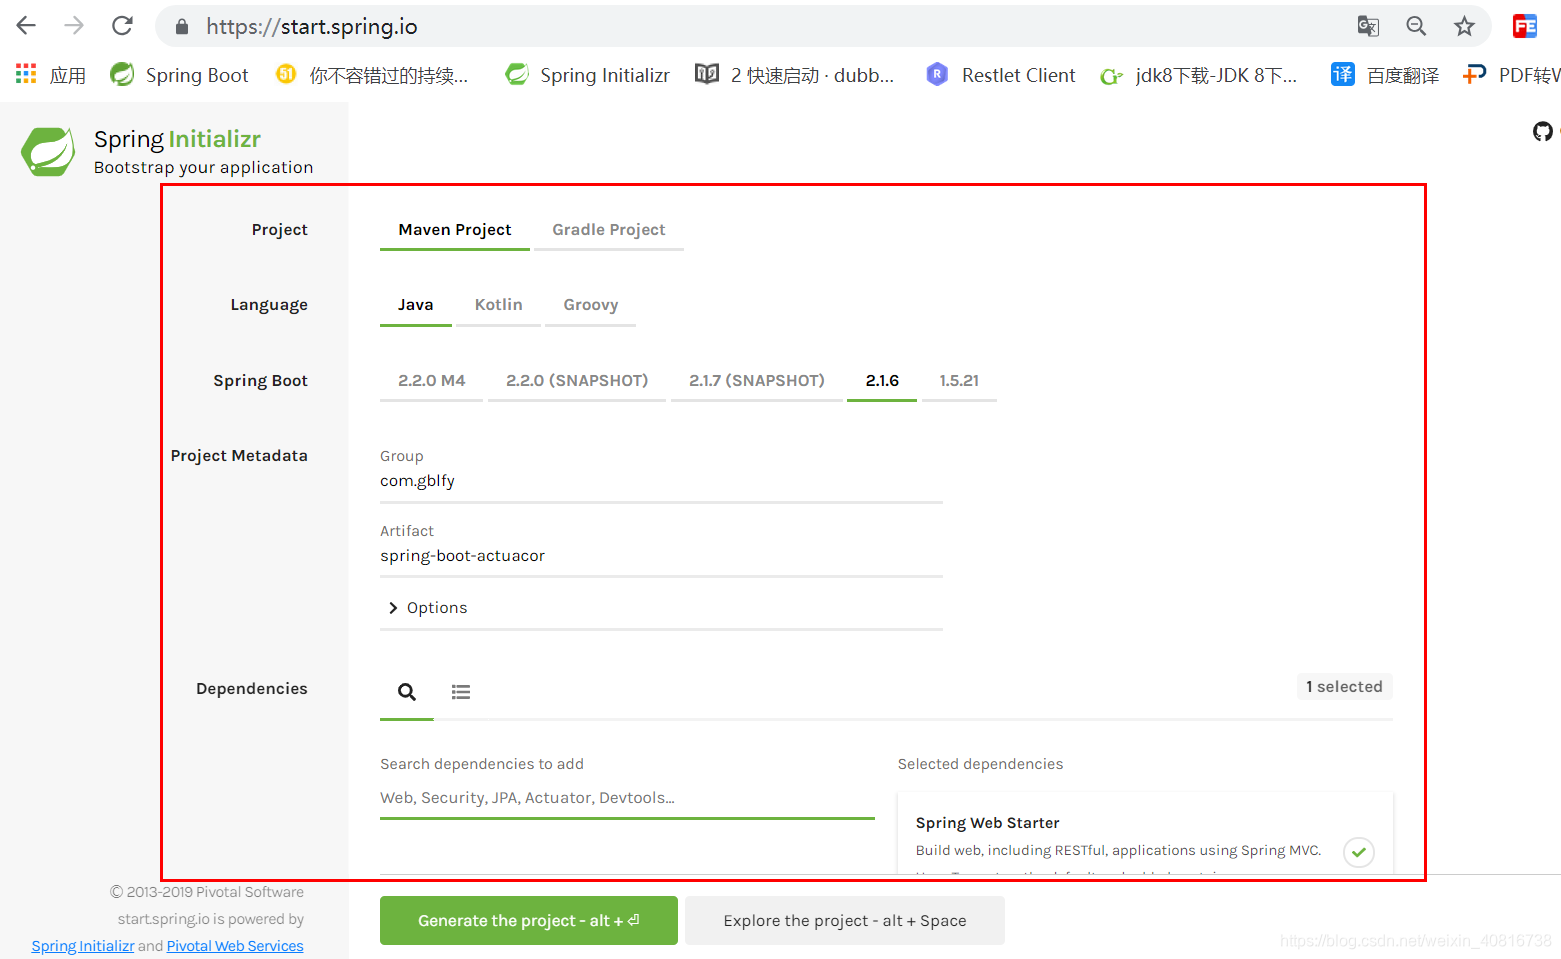1561x959 pixels.
Task: Click the Selected dependencies heading
Action: pos(980,764)
